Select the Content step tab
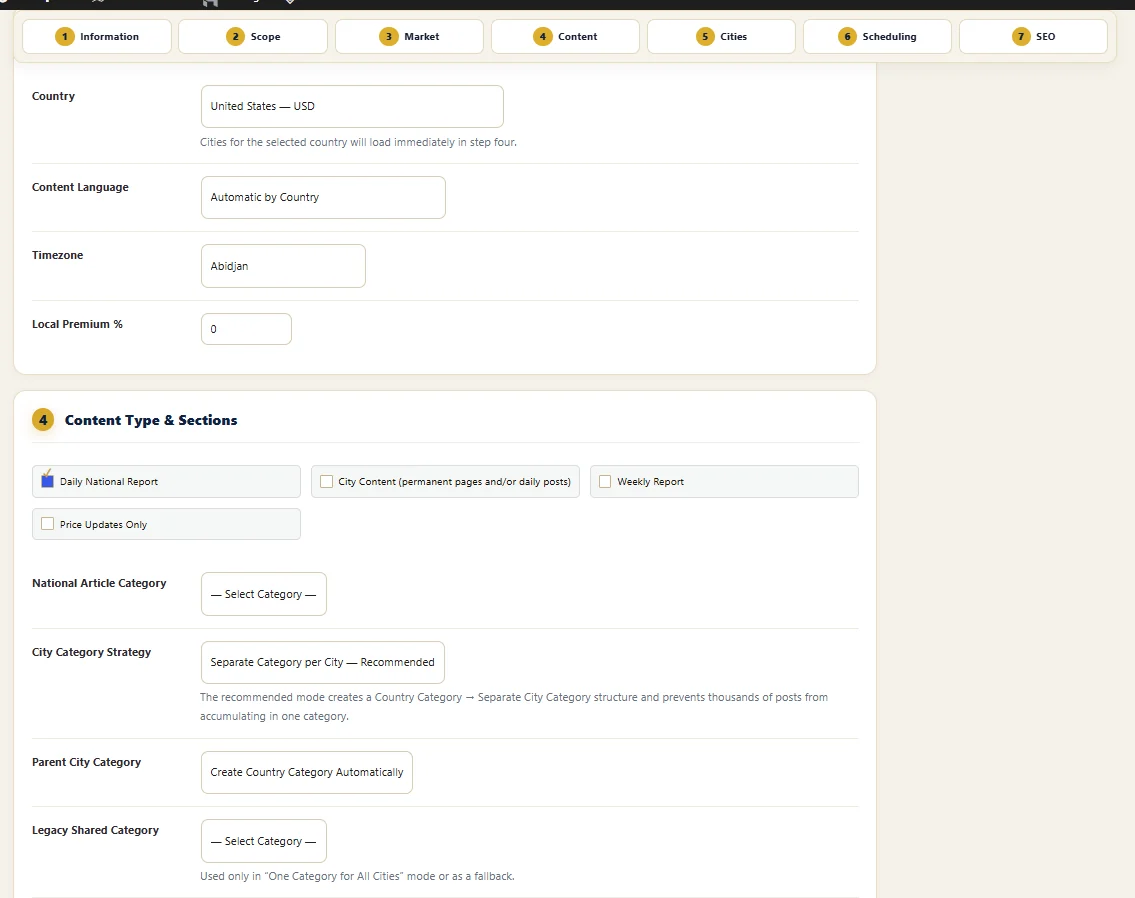 pyautogui.click(x=565, y=36)
